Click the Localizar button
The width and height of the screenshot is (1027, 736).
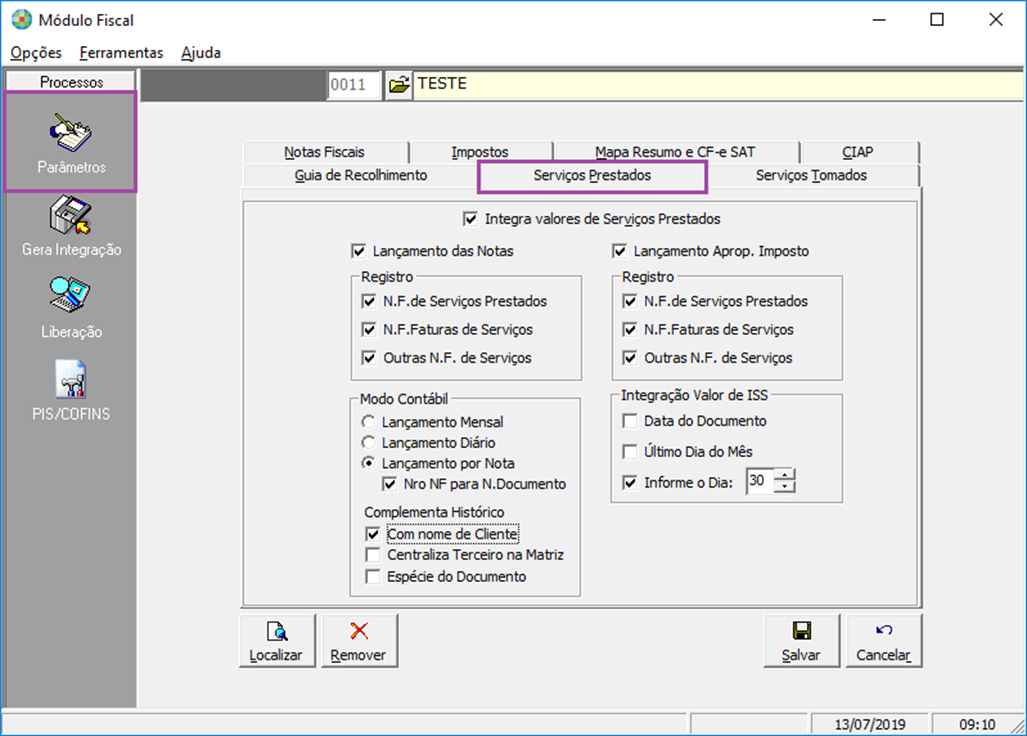pos(277,641)
